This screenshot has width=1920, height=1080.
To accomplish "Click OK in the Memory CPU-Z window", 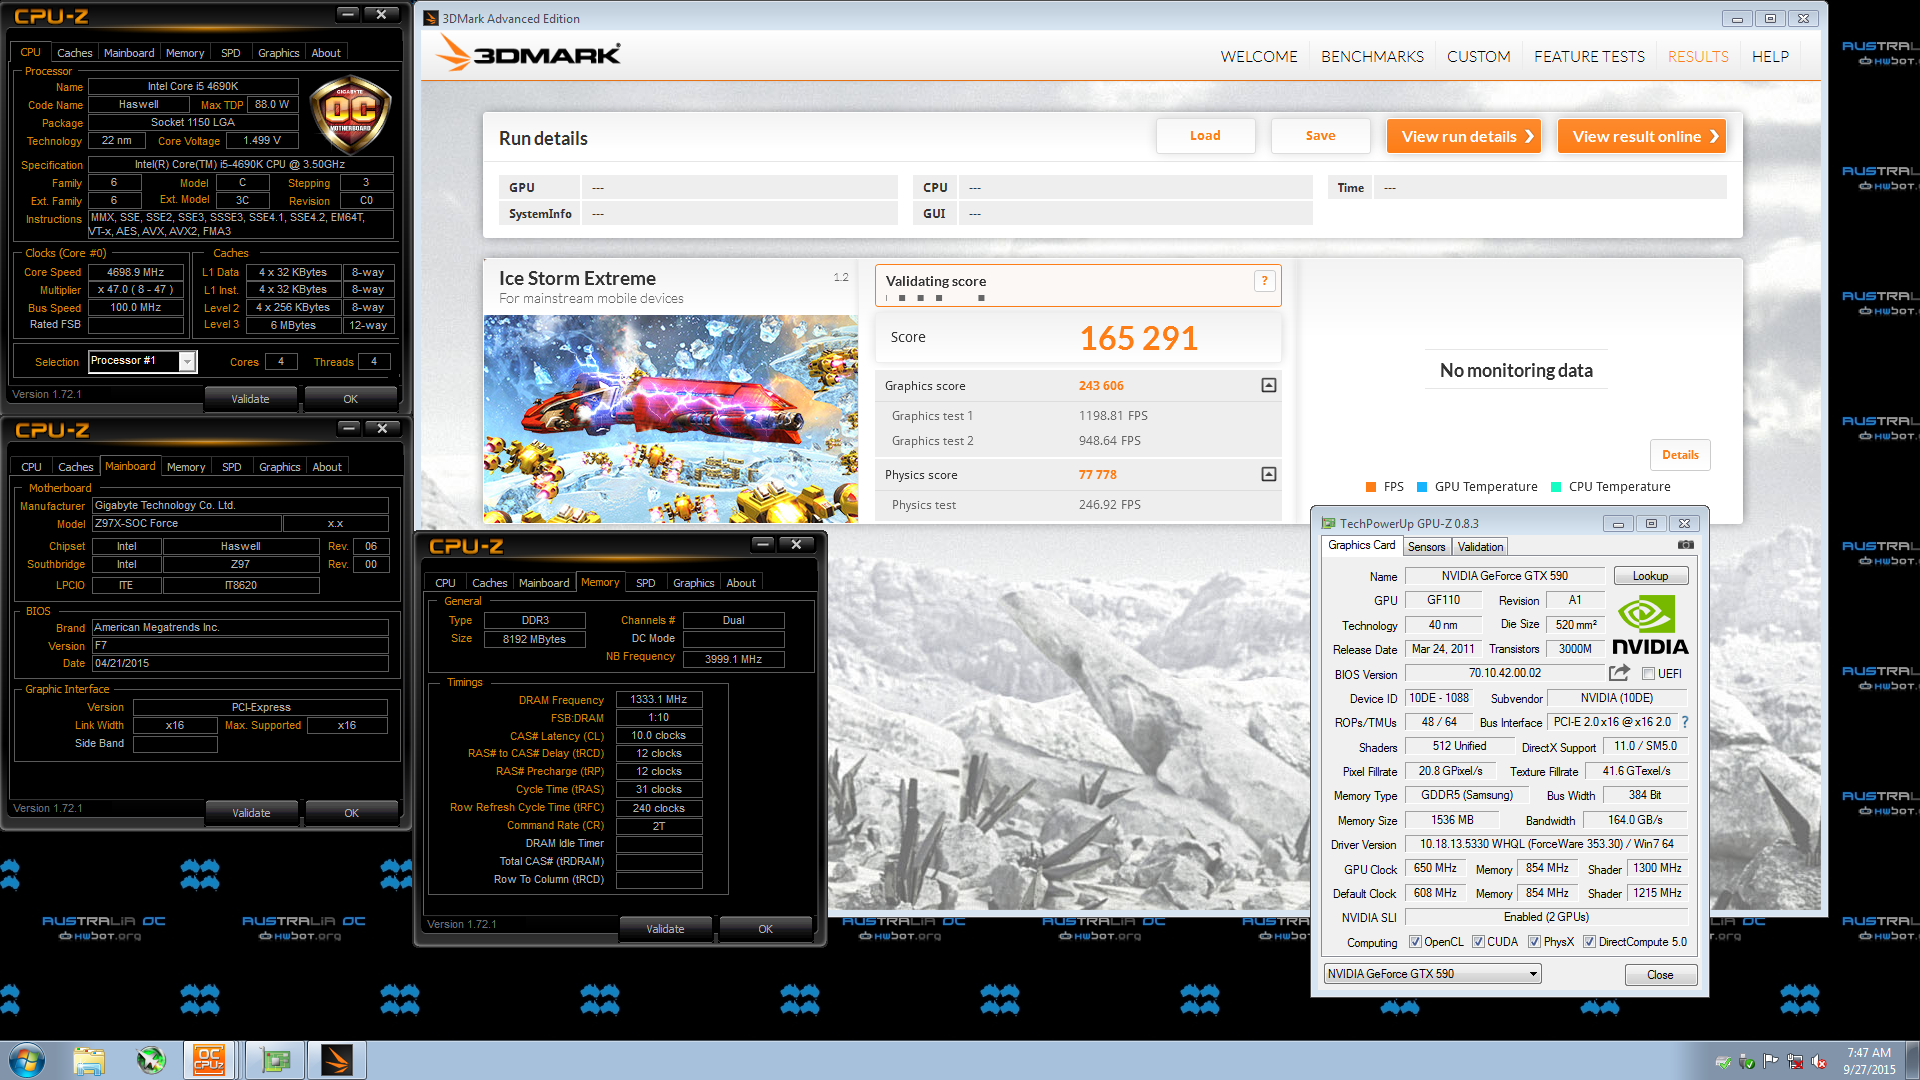I will coord(765,929).
